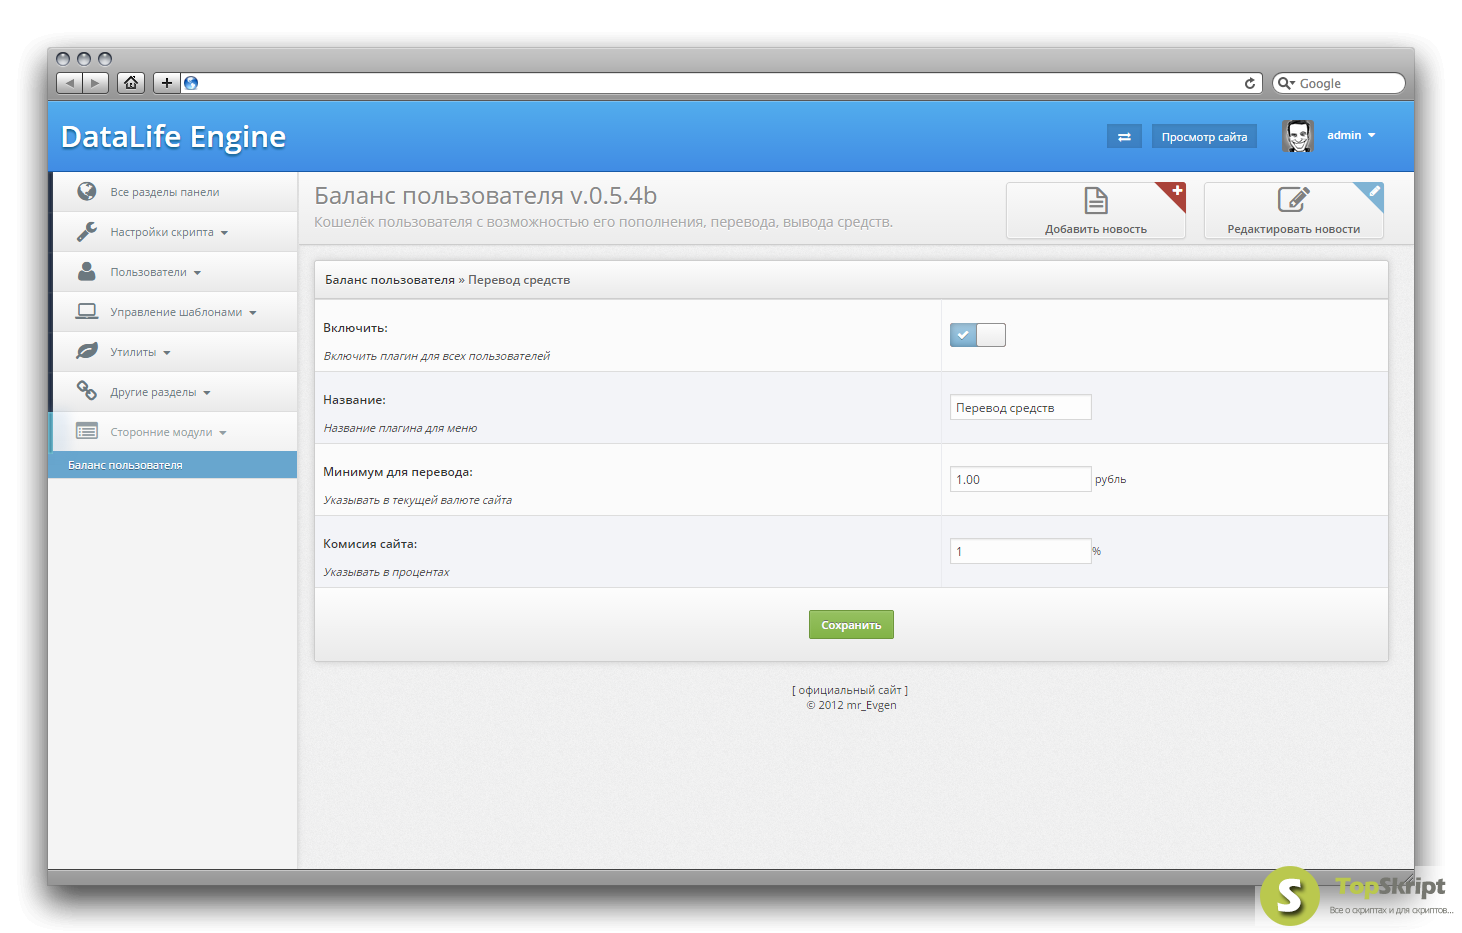Viewport: 1462px width, 933px height.
Task: Click the user silhouette icon in sidebar
Action: [x=87, y=271]
